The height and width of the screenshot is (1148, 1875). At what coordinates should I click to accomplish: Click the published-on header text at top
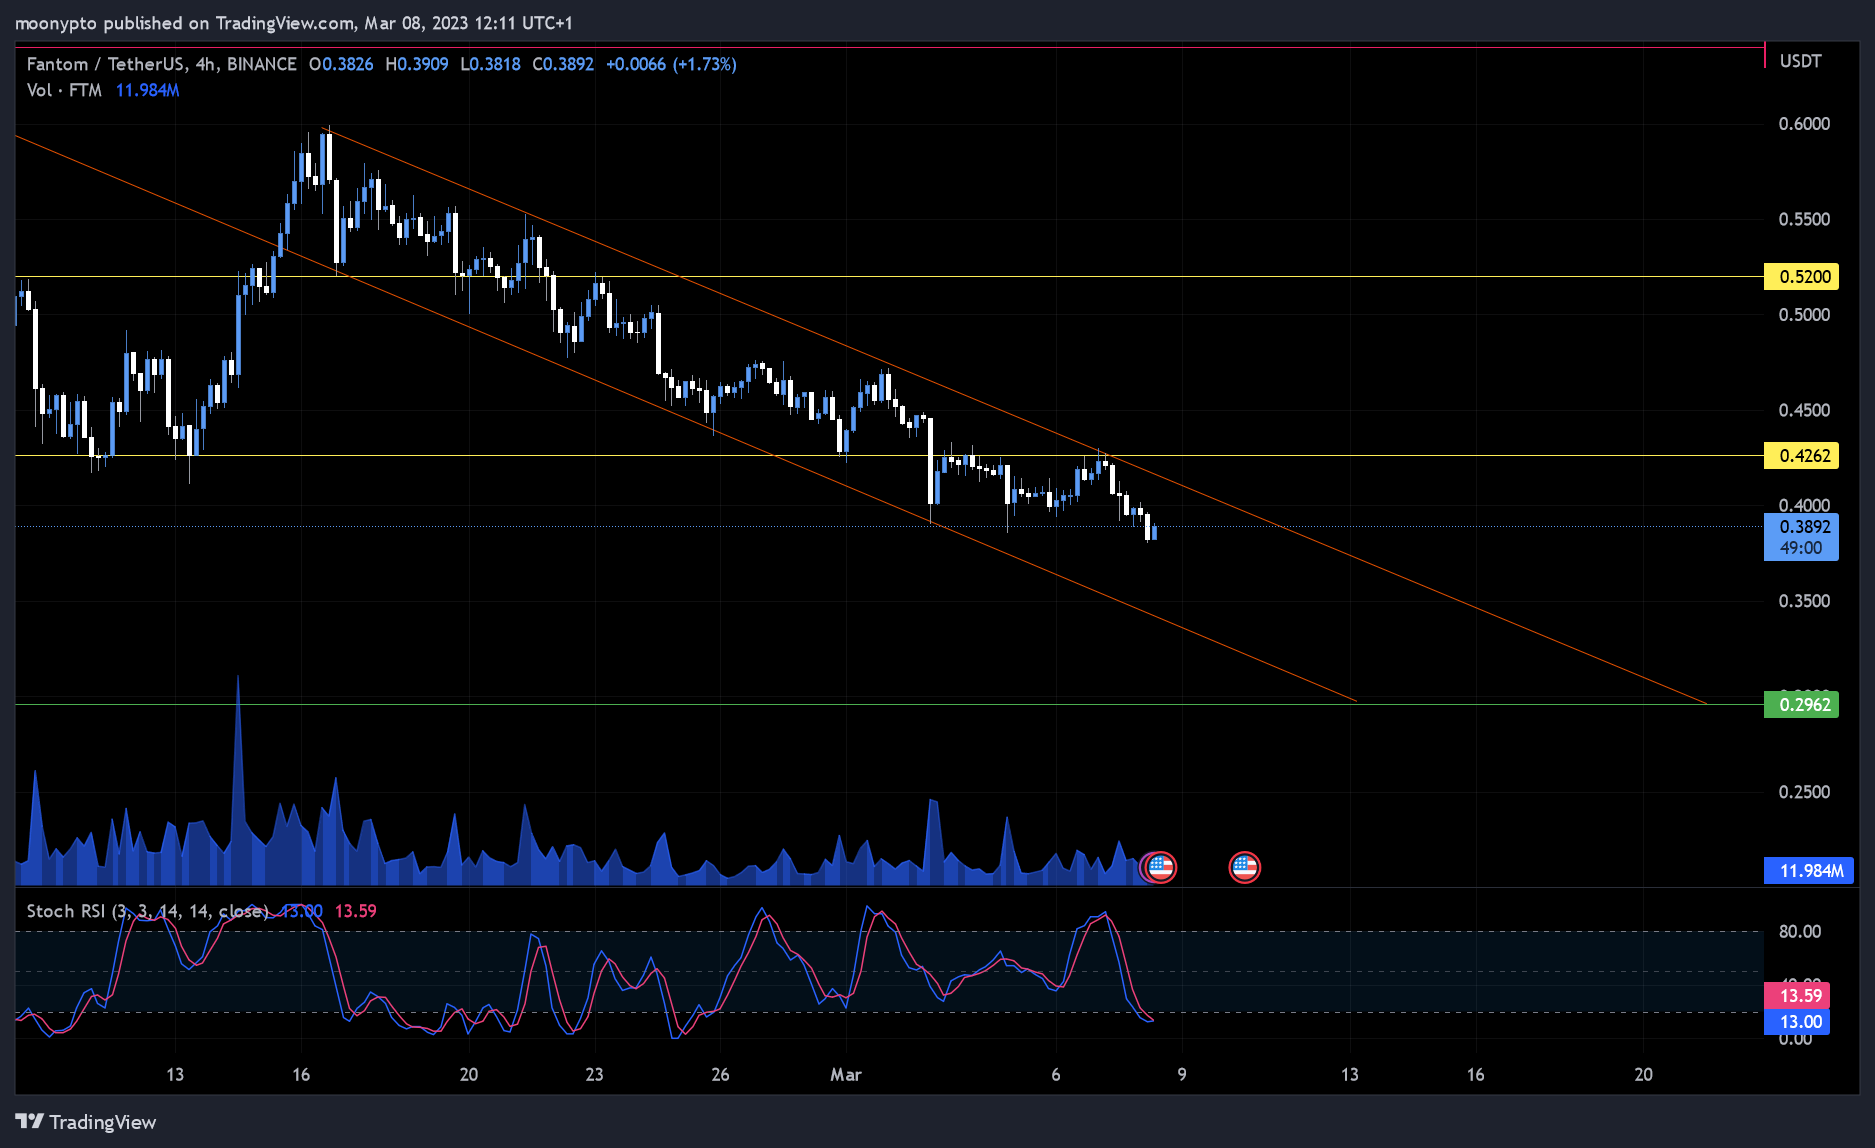(294, 23)
